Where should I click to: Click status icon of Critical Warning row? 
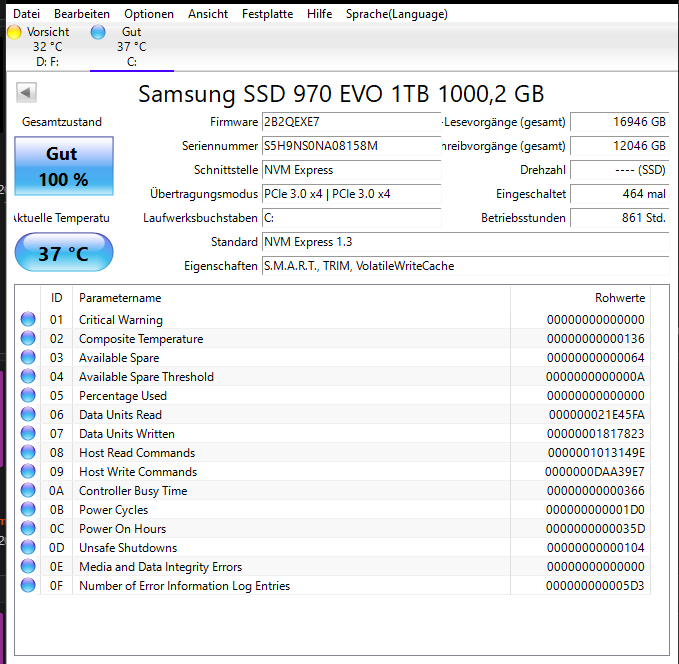[28, 319]
